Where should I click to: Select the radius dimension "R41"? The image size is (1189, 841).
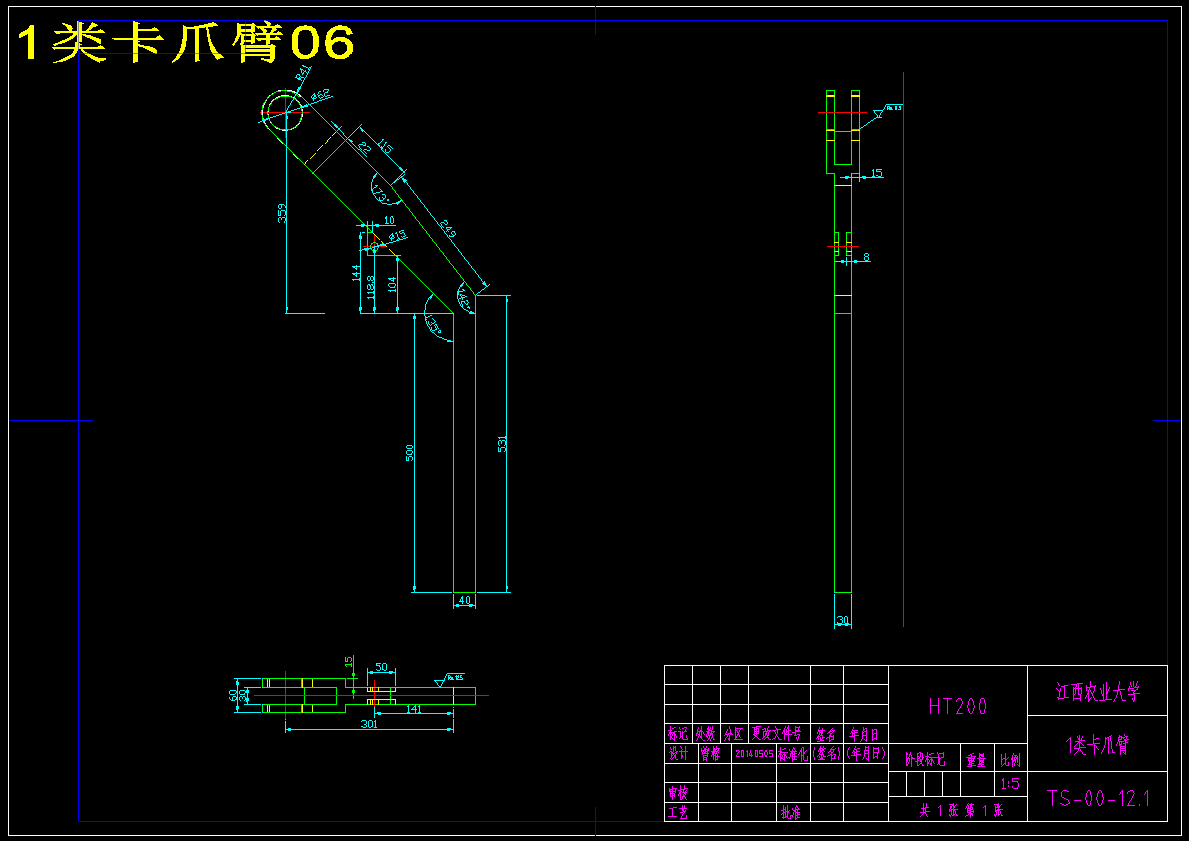click(x=303, y=73)
